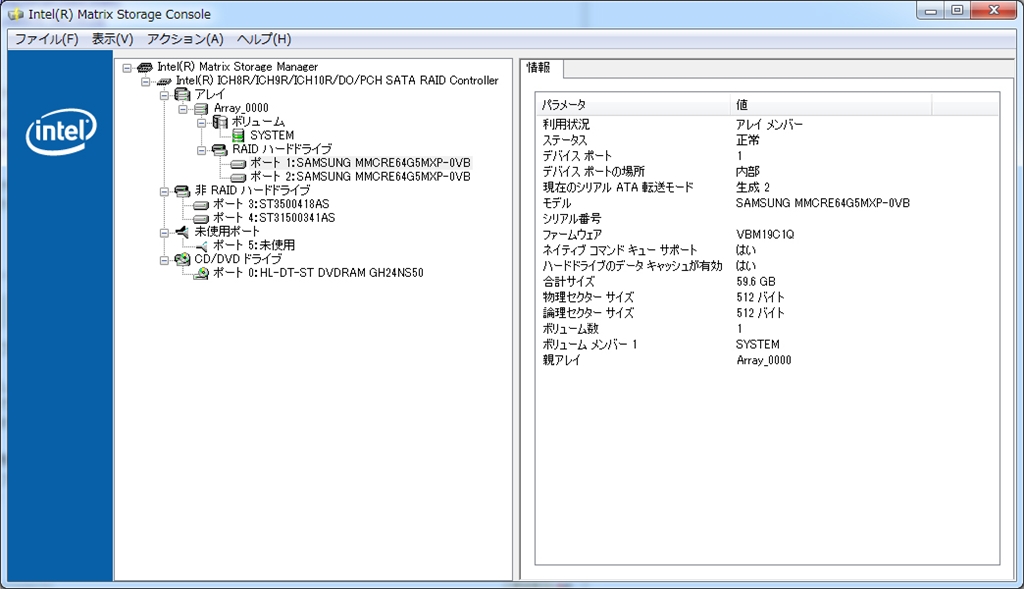Click the 未使用ポート group icon

tap(183, 232)
